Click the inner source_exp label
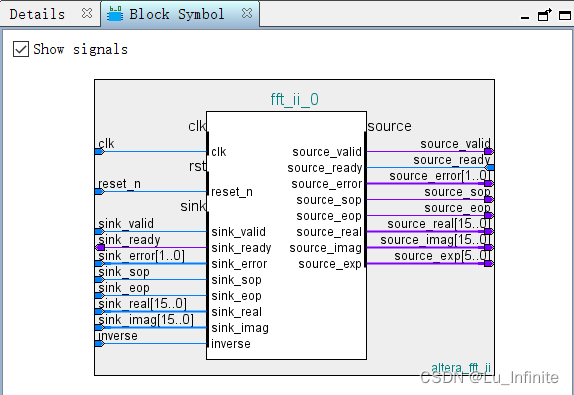This screenshot has width=574, height=395. click(330, 264)
